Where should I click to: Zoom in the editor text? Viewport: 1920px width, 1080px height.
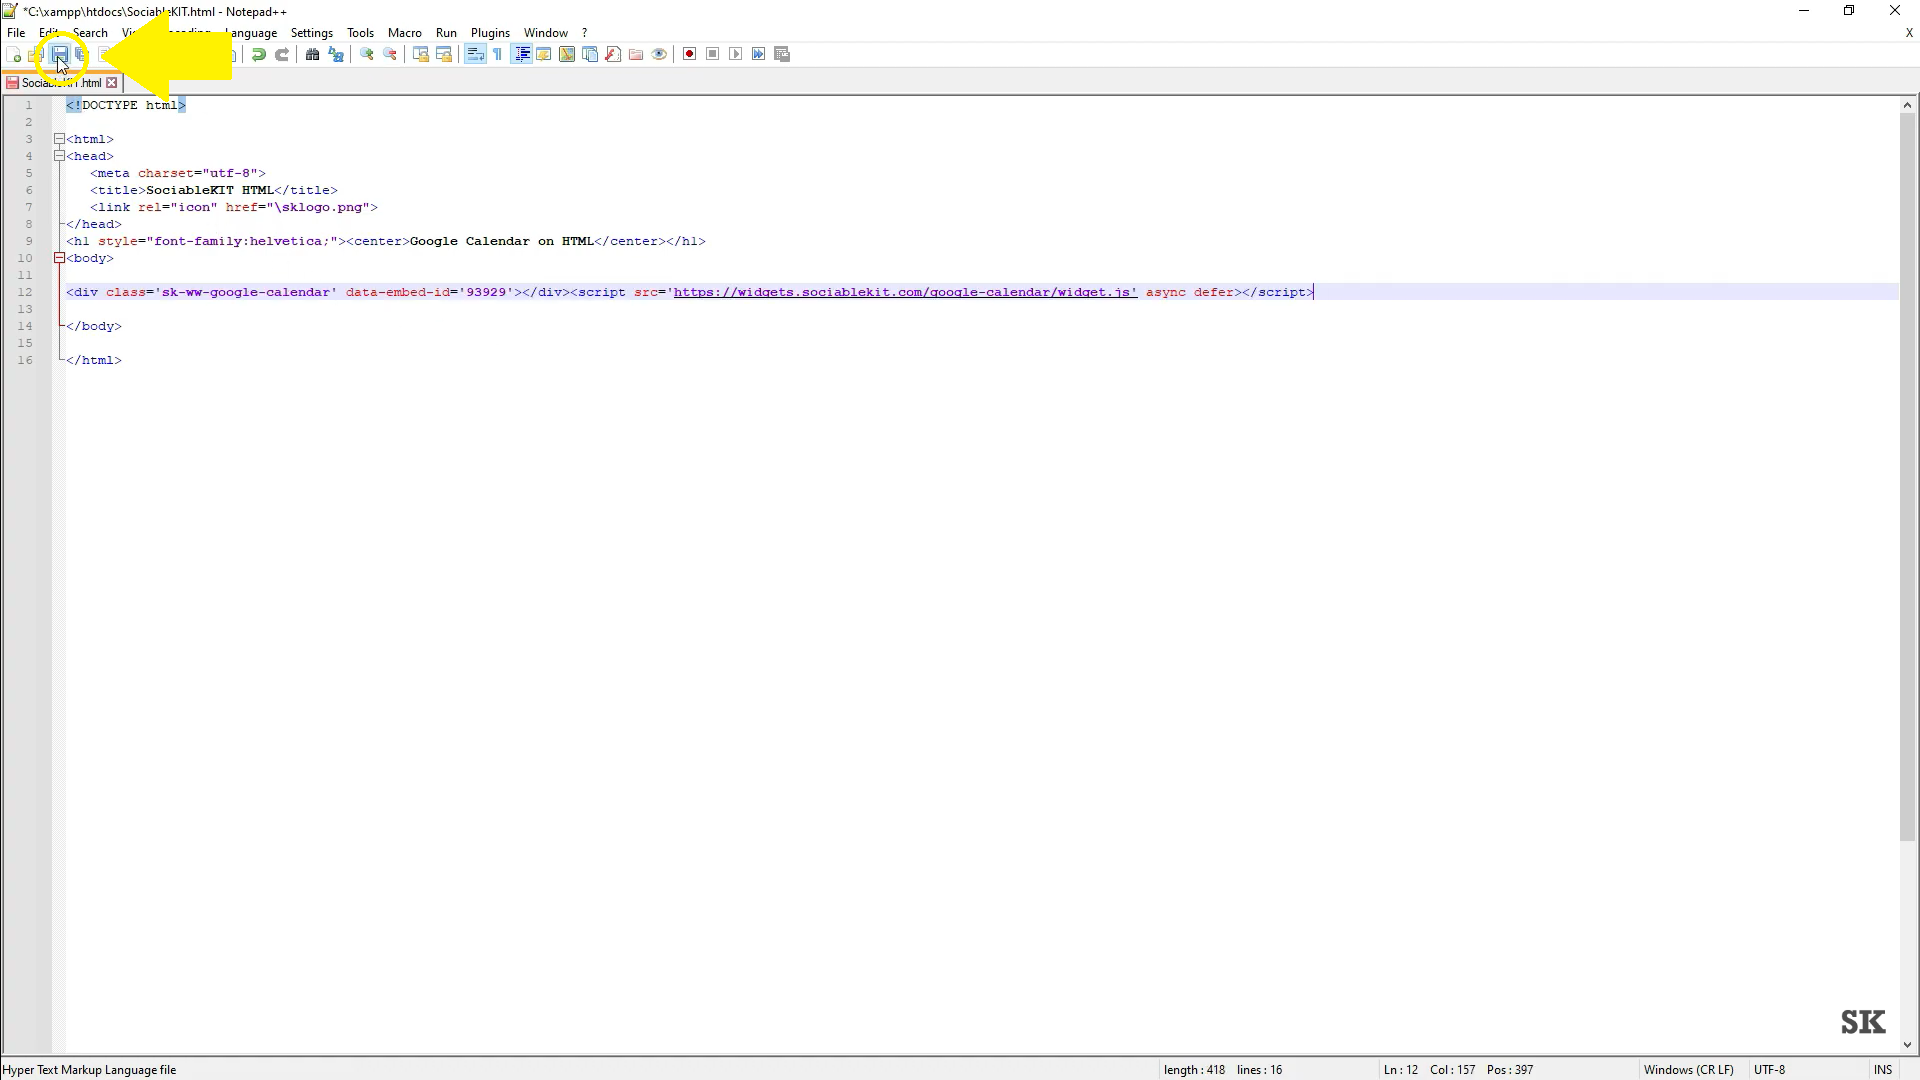click(367, 55)
